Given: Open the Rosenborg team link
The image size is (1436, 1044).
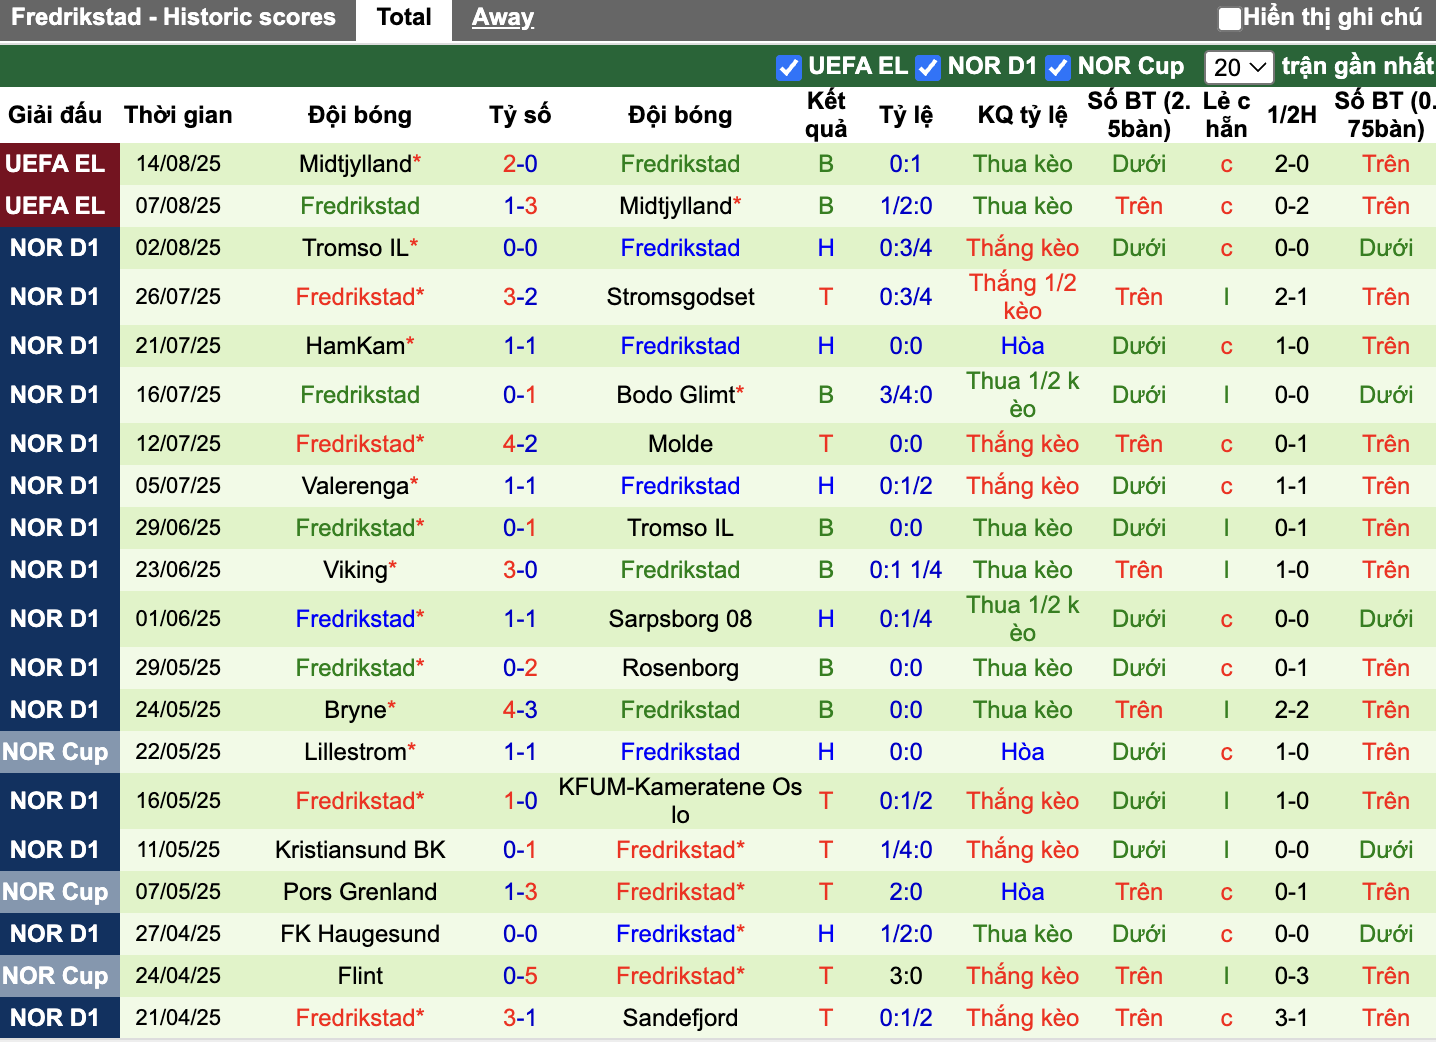Looking at the screenshot, I should [x=680, y=668].
